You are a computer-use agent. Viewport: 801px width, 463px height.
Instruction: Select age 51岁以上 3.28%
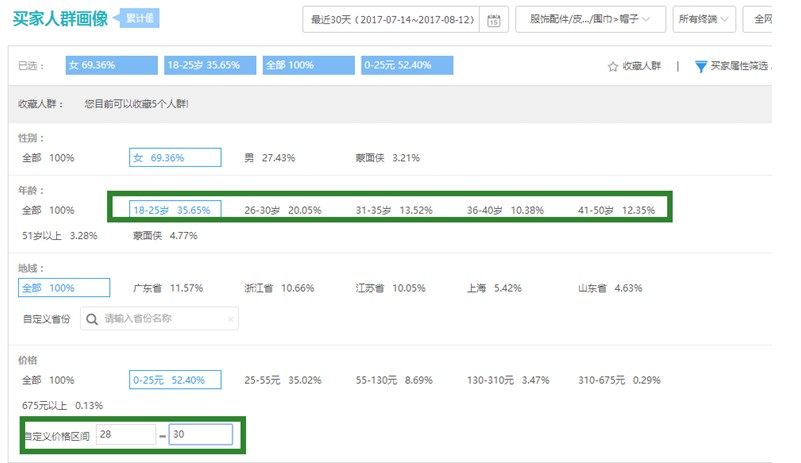tap(59, 236)
